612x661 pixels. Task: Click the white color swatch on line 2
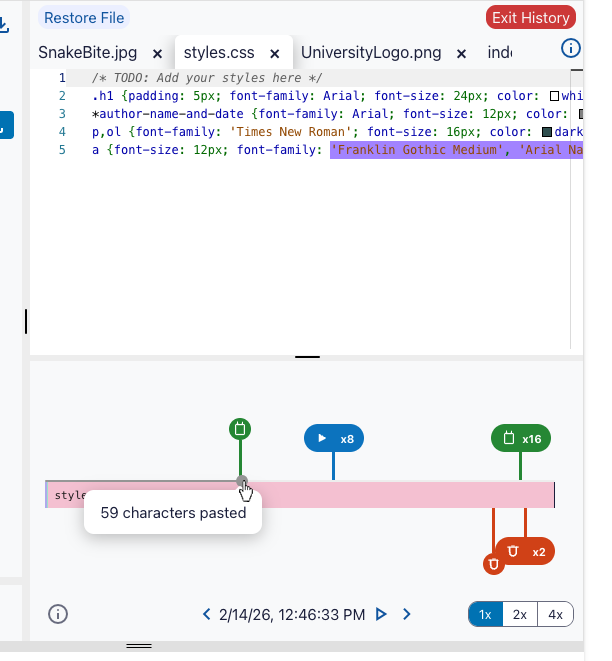coord(554,96)
